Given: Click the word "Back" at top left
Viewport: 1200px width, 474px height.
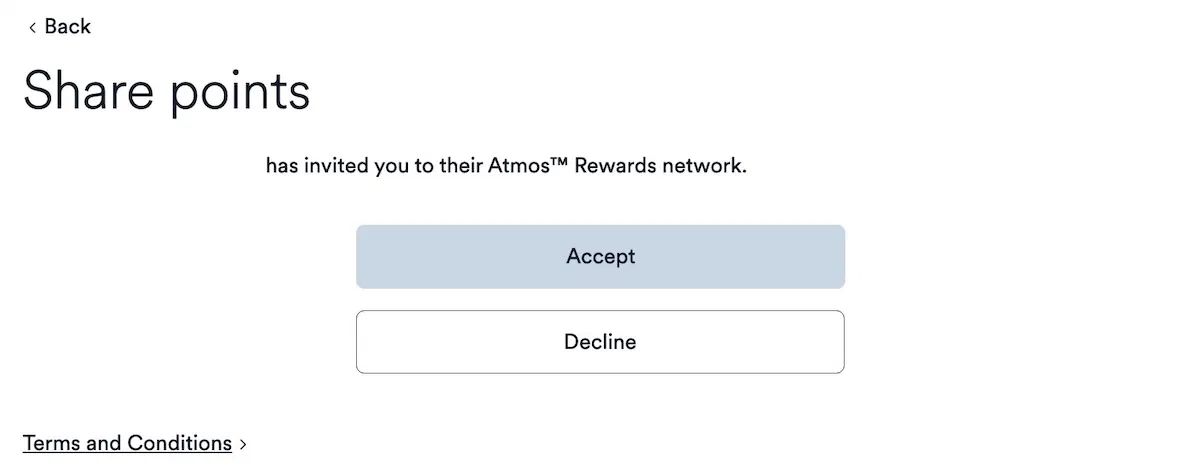Looking at the screenshot, I should pyautogui.click(x=68, y=27).
